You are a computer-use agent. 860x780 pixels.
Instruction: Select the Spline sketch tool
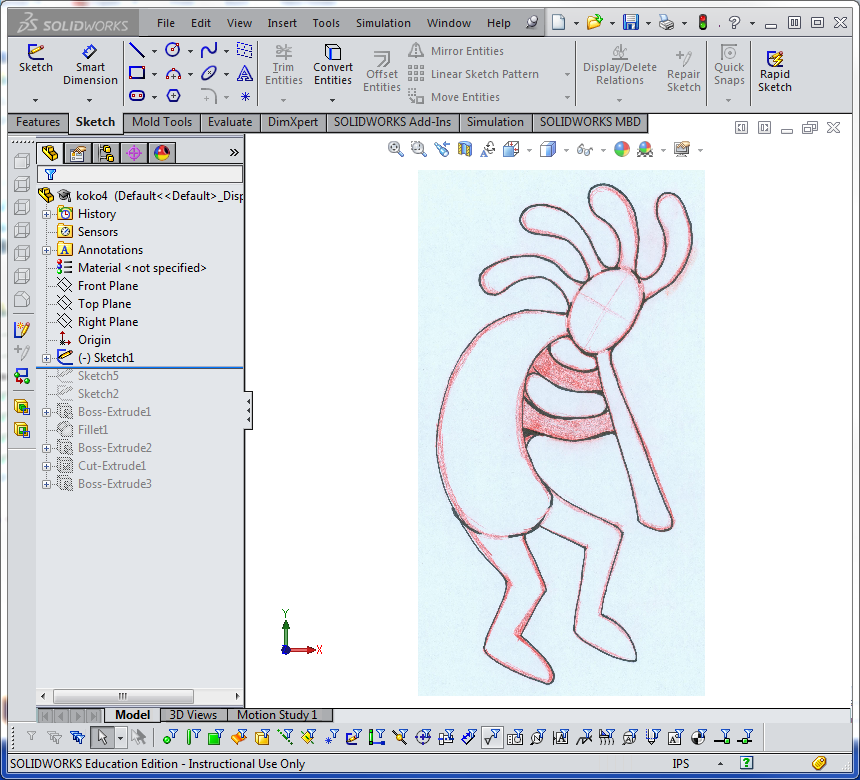coord(208,50)
